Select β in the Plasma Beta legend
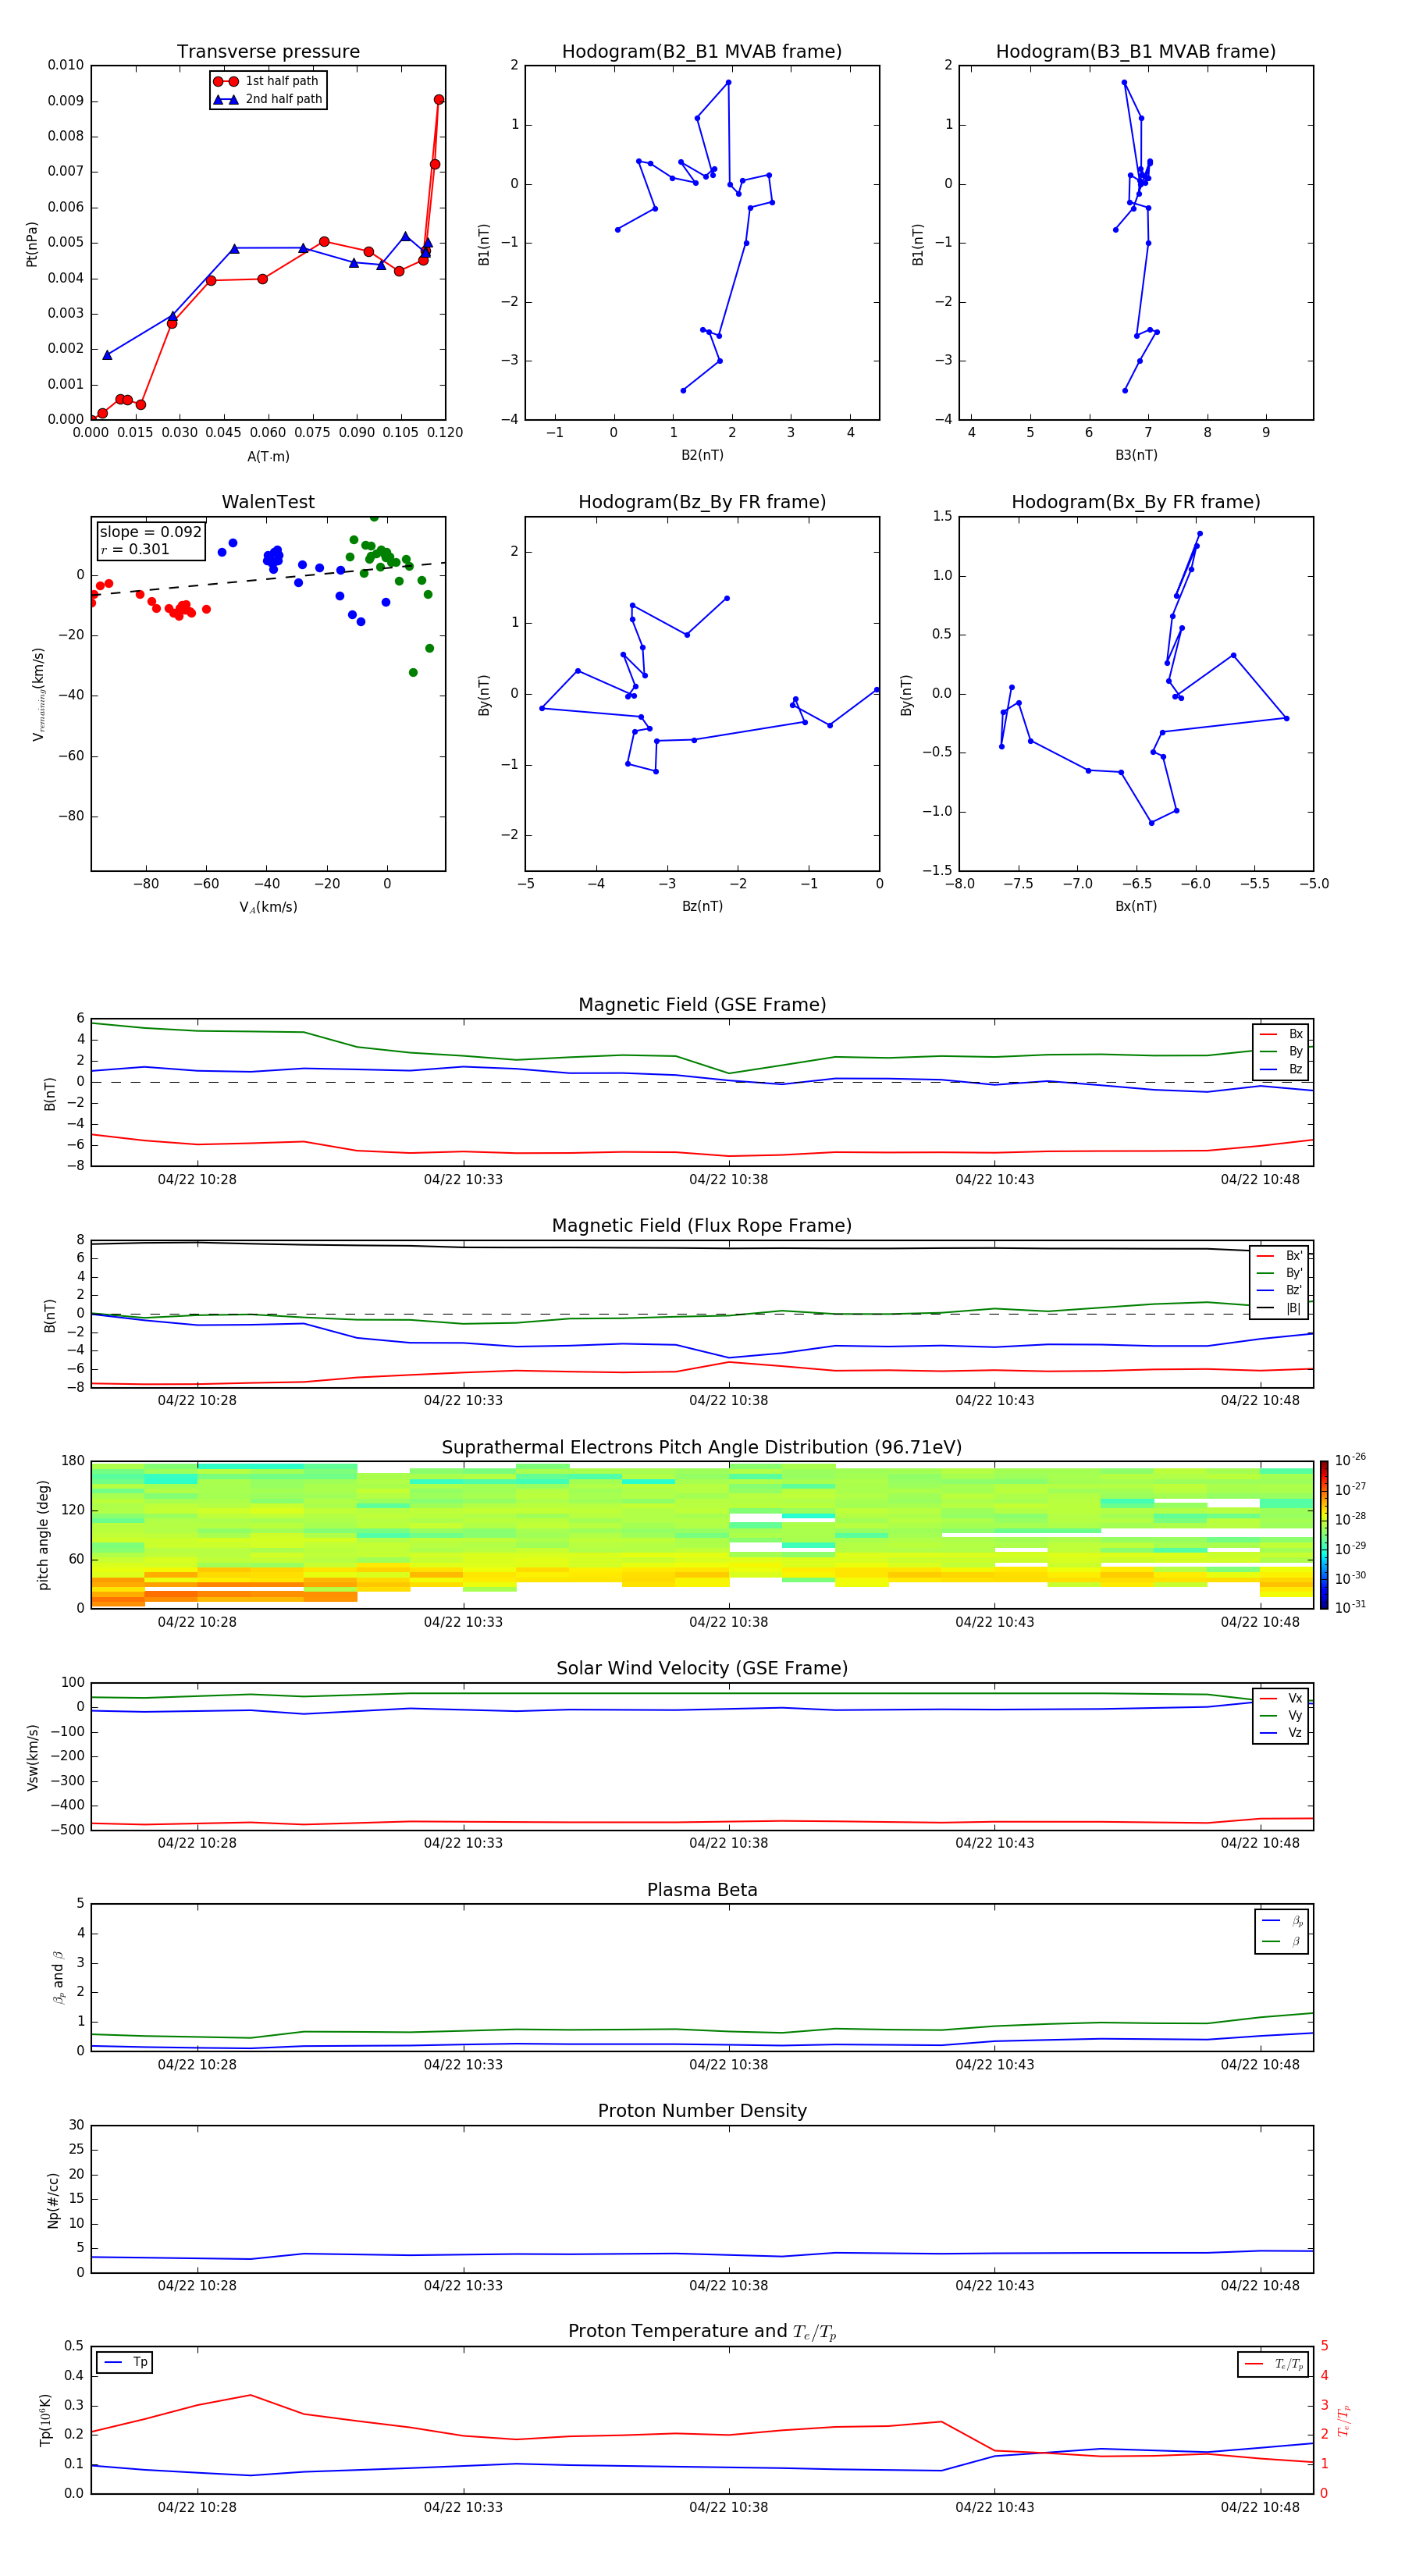The width and height of the screenshot is (1405, 2576). [1282, 1942]
